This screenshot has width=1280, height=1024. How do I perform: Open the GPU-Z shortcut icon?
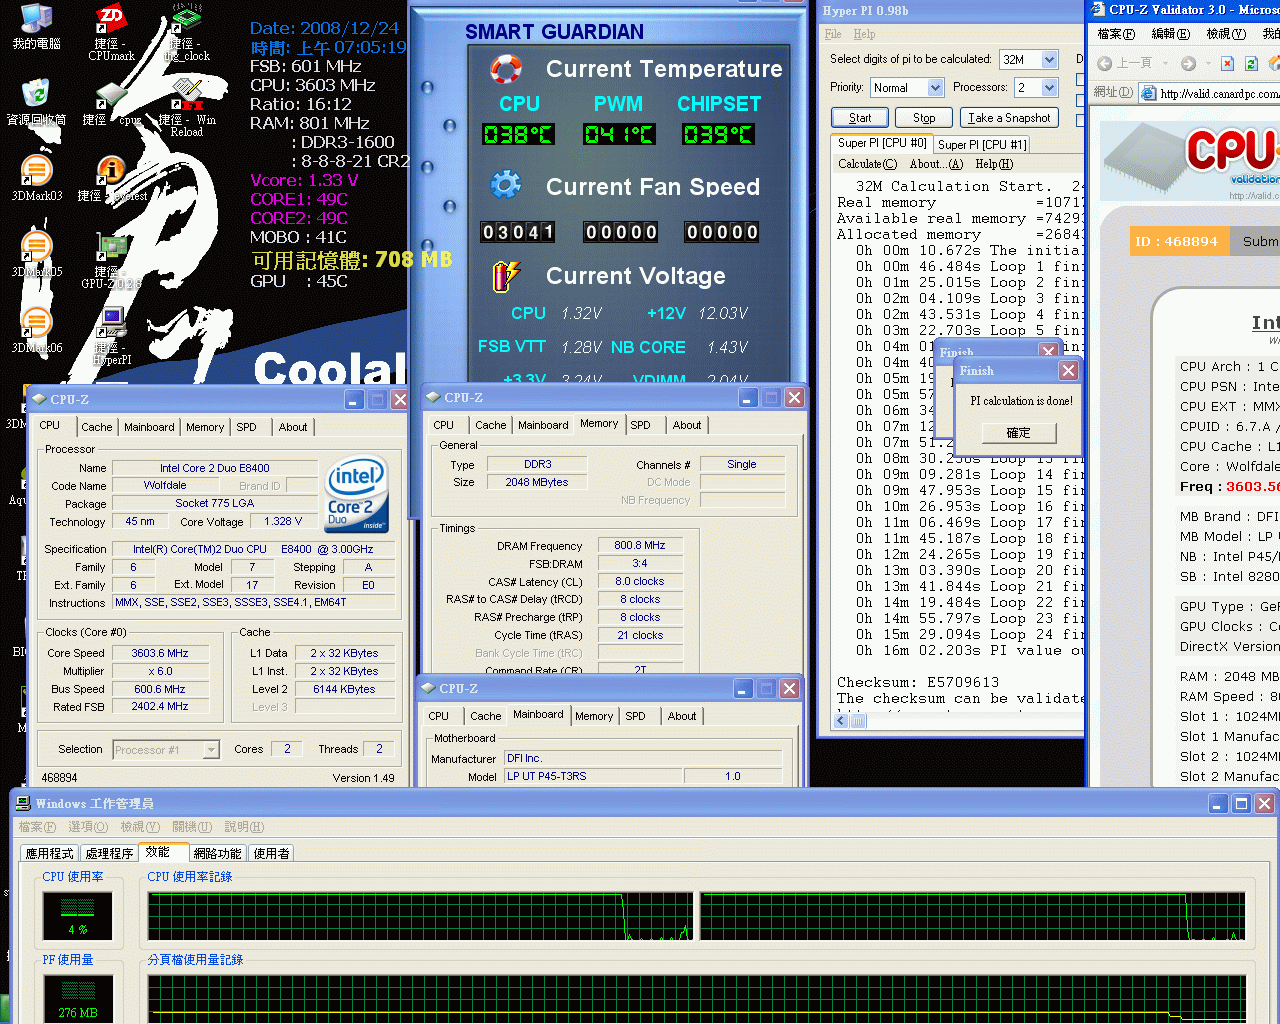click(x=111, y=246)
